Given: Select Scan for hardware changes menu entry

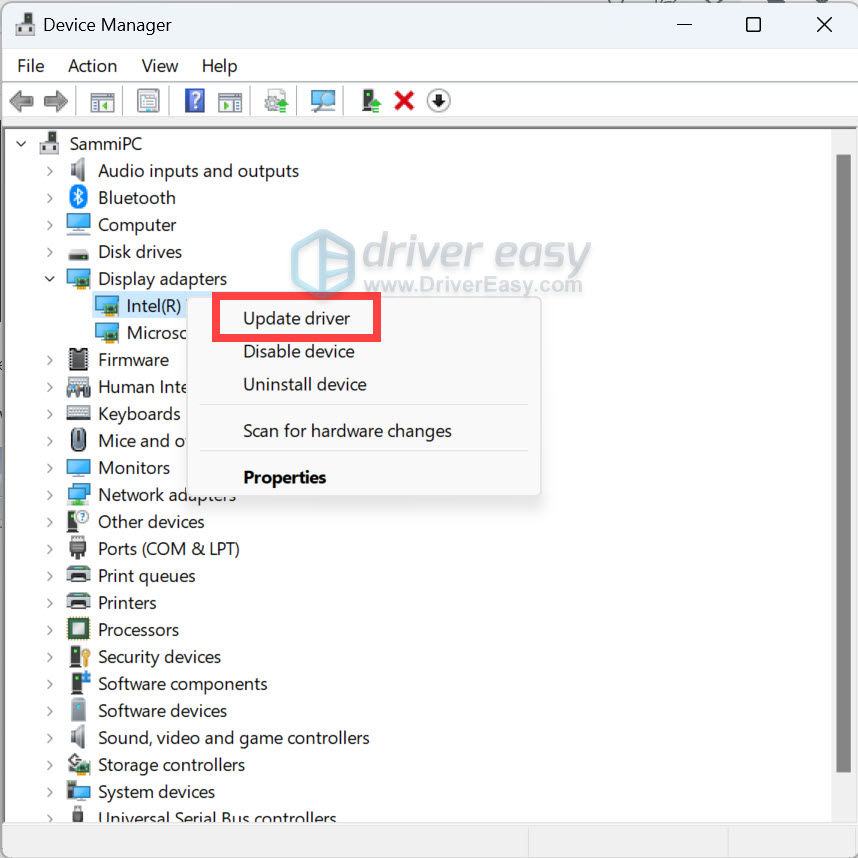Looking at the screenshot, I should pyautogui.click(x=347, y=431).
